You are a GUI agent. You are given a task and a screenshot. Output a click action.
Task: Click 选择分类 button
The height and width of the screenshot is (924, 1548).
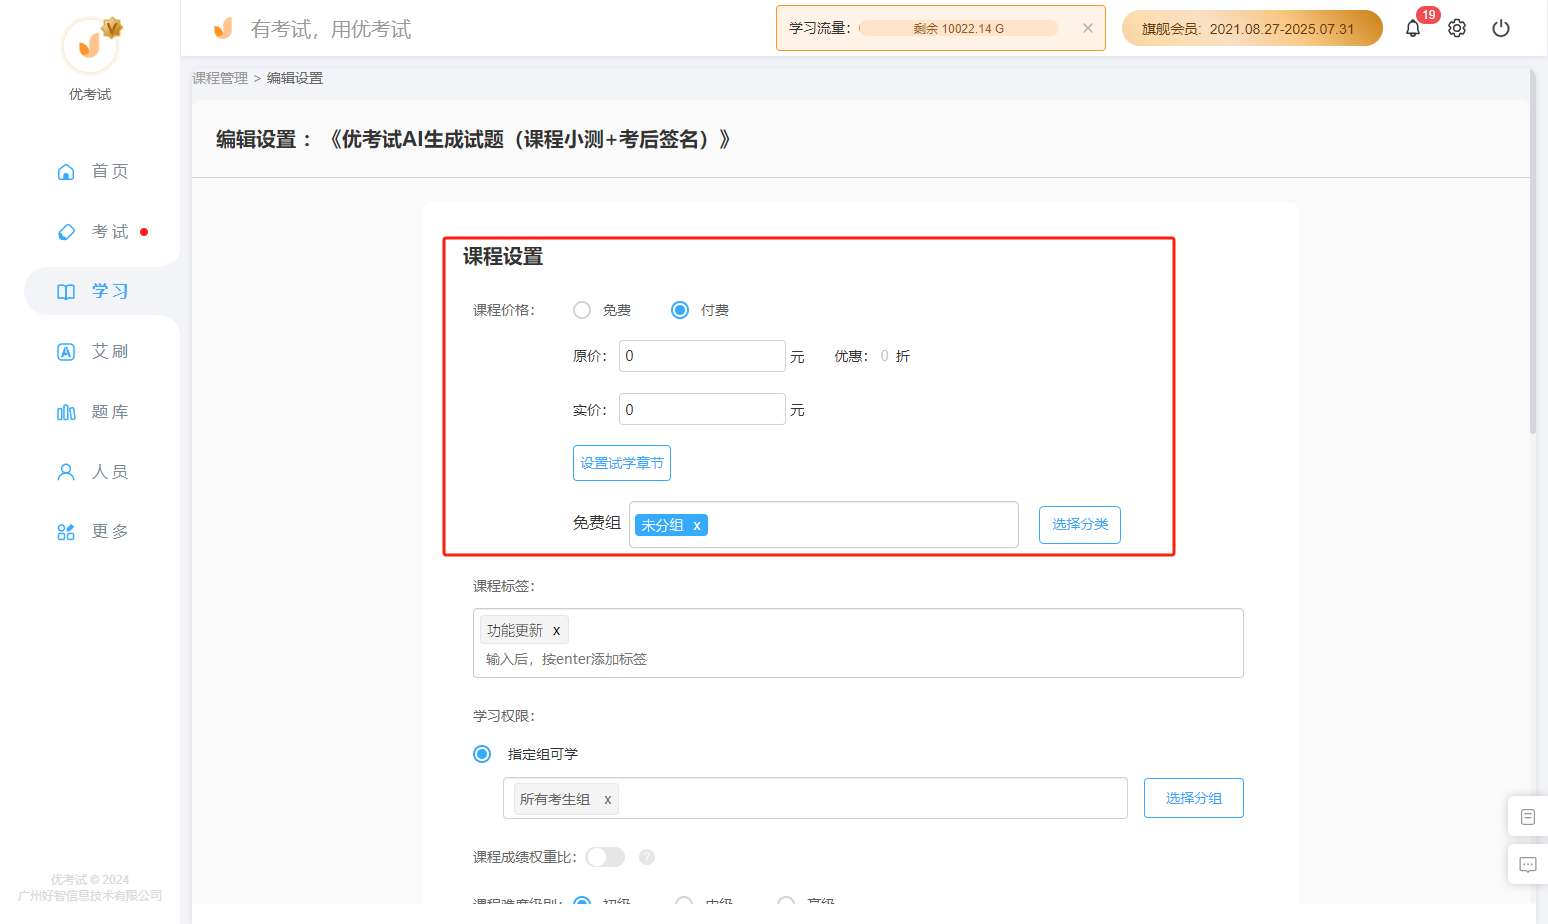coord(1080,525)
